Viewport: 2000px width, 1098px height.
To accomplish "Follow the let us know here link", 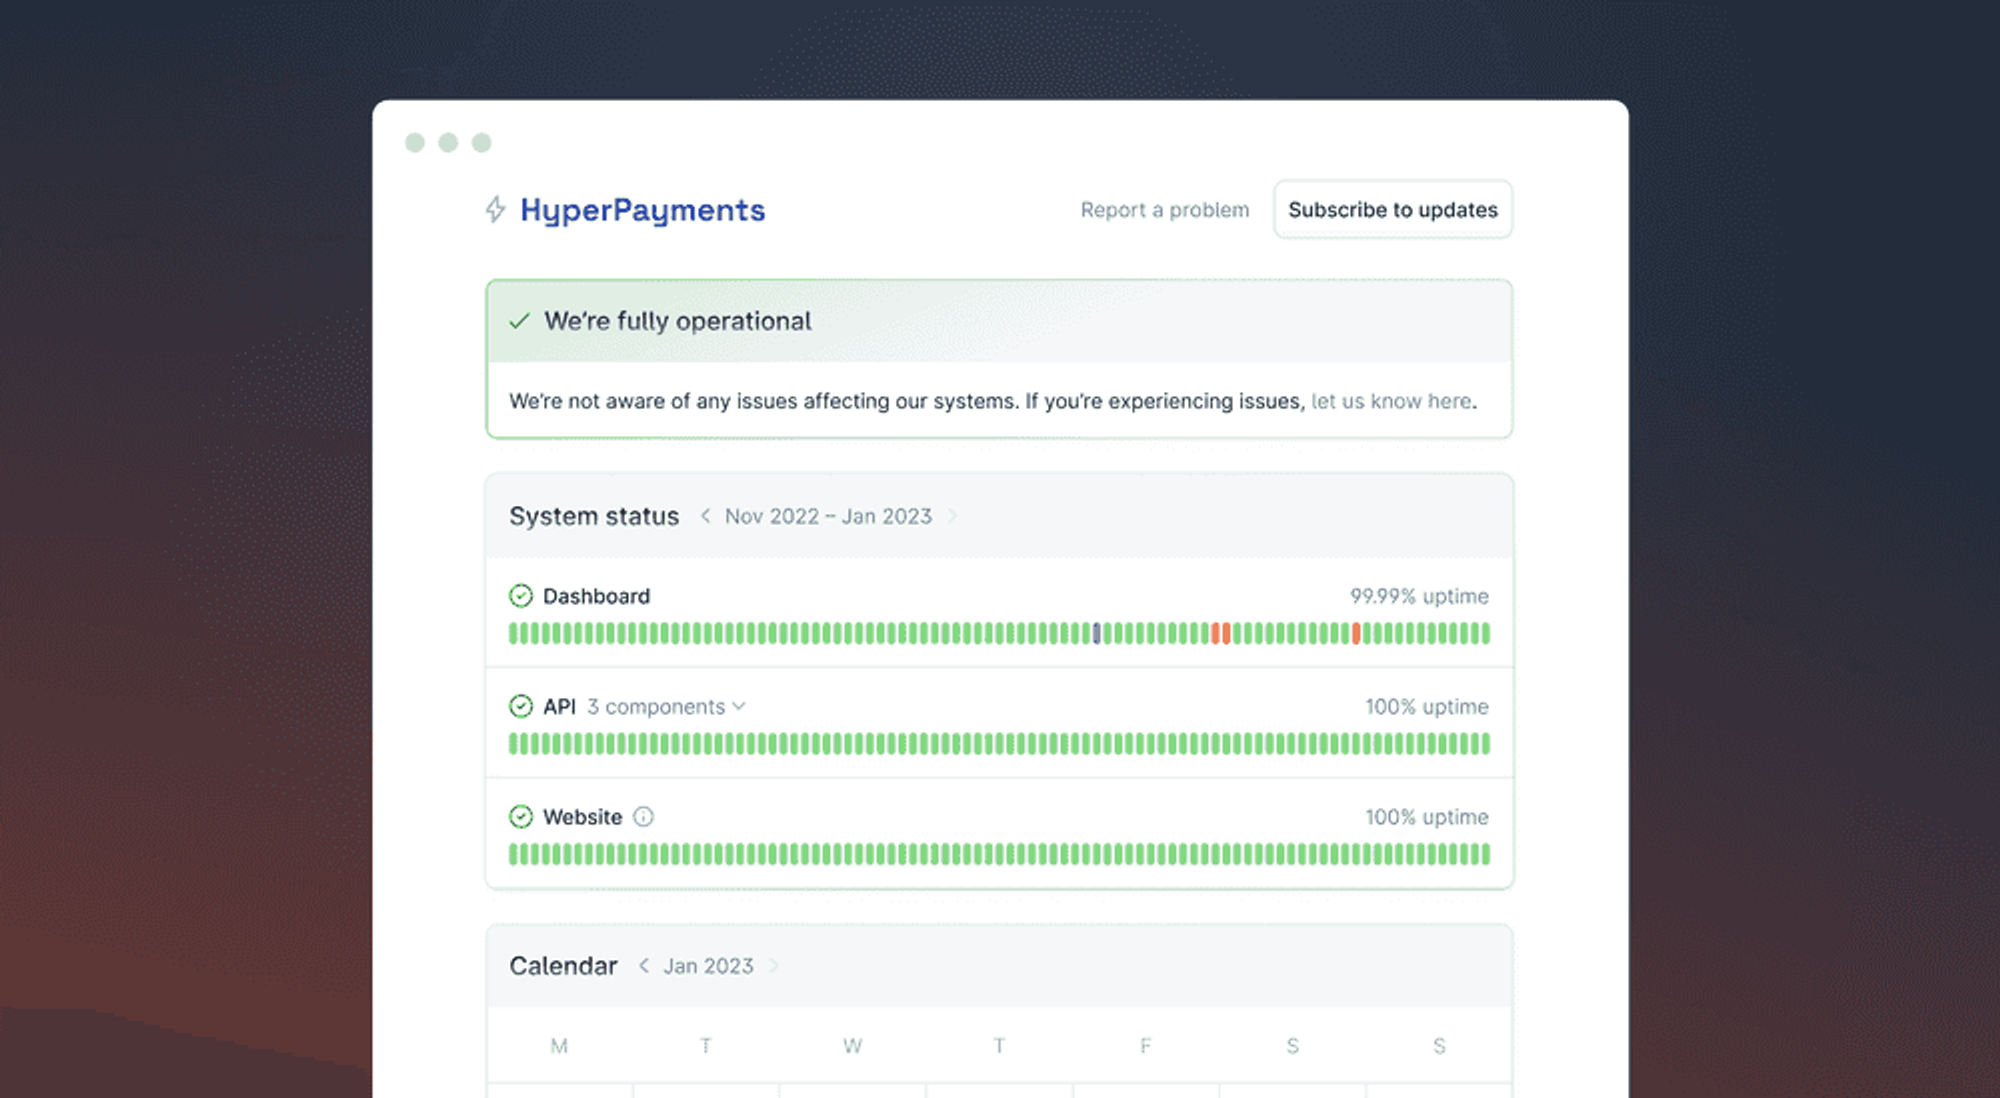I will pyautogui.click(x=1391, y=401).
